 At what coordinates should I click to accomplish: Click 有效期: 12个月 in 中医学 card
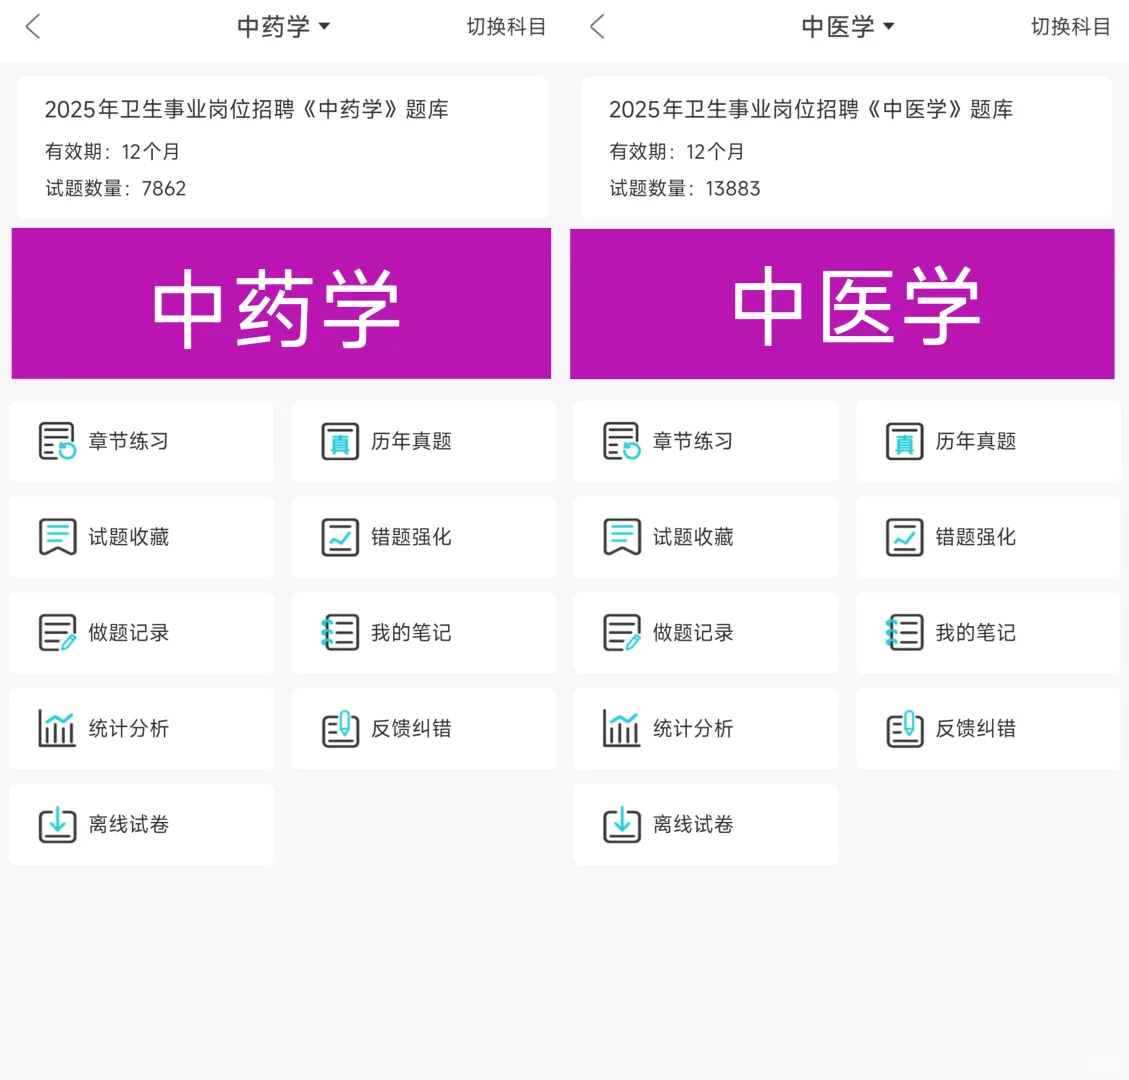pyautogui.click(x=677, y=151)
